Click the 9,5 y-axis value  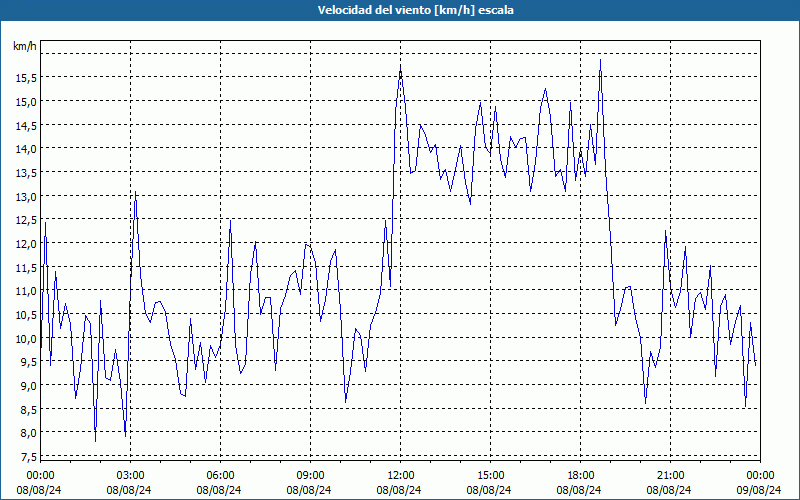click(x=28, y=362)
